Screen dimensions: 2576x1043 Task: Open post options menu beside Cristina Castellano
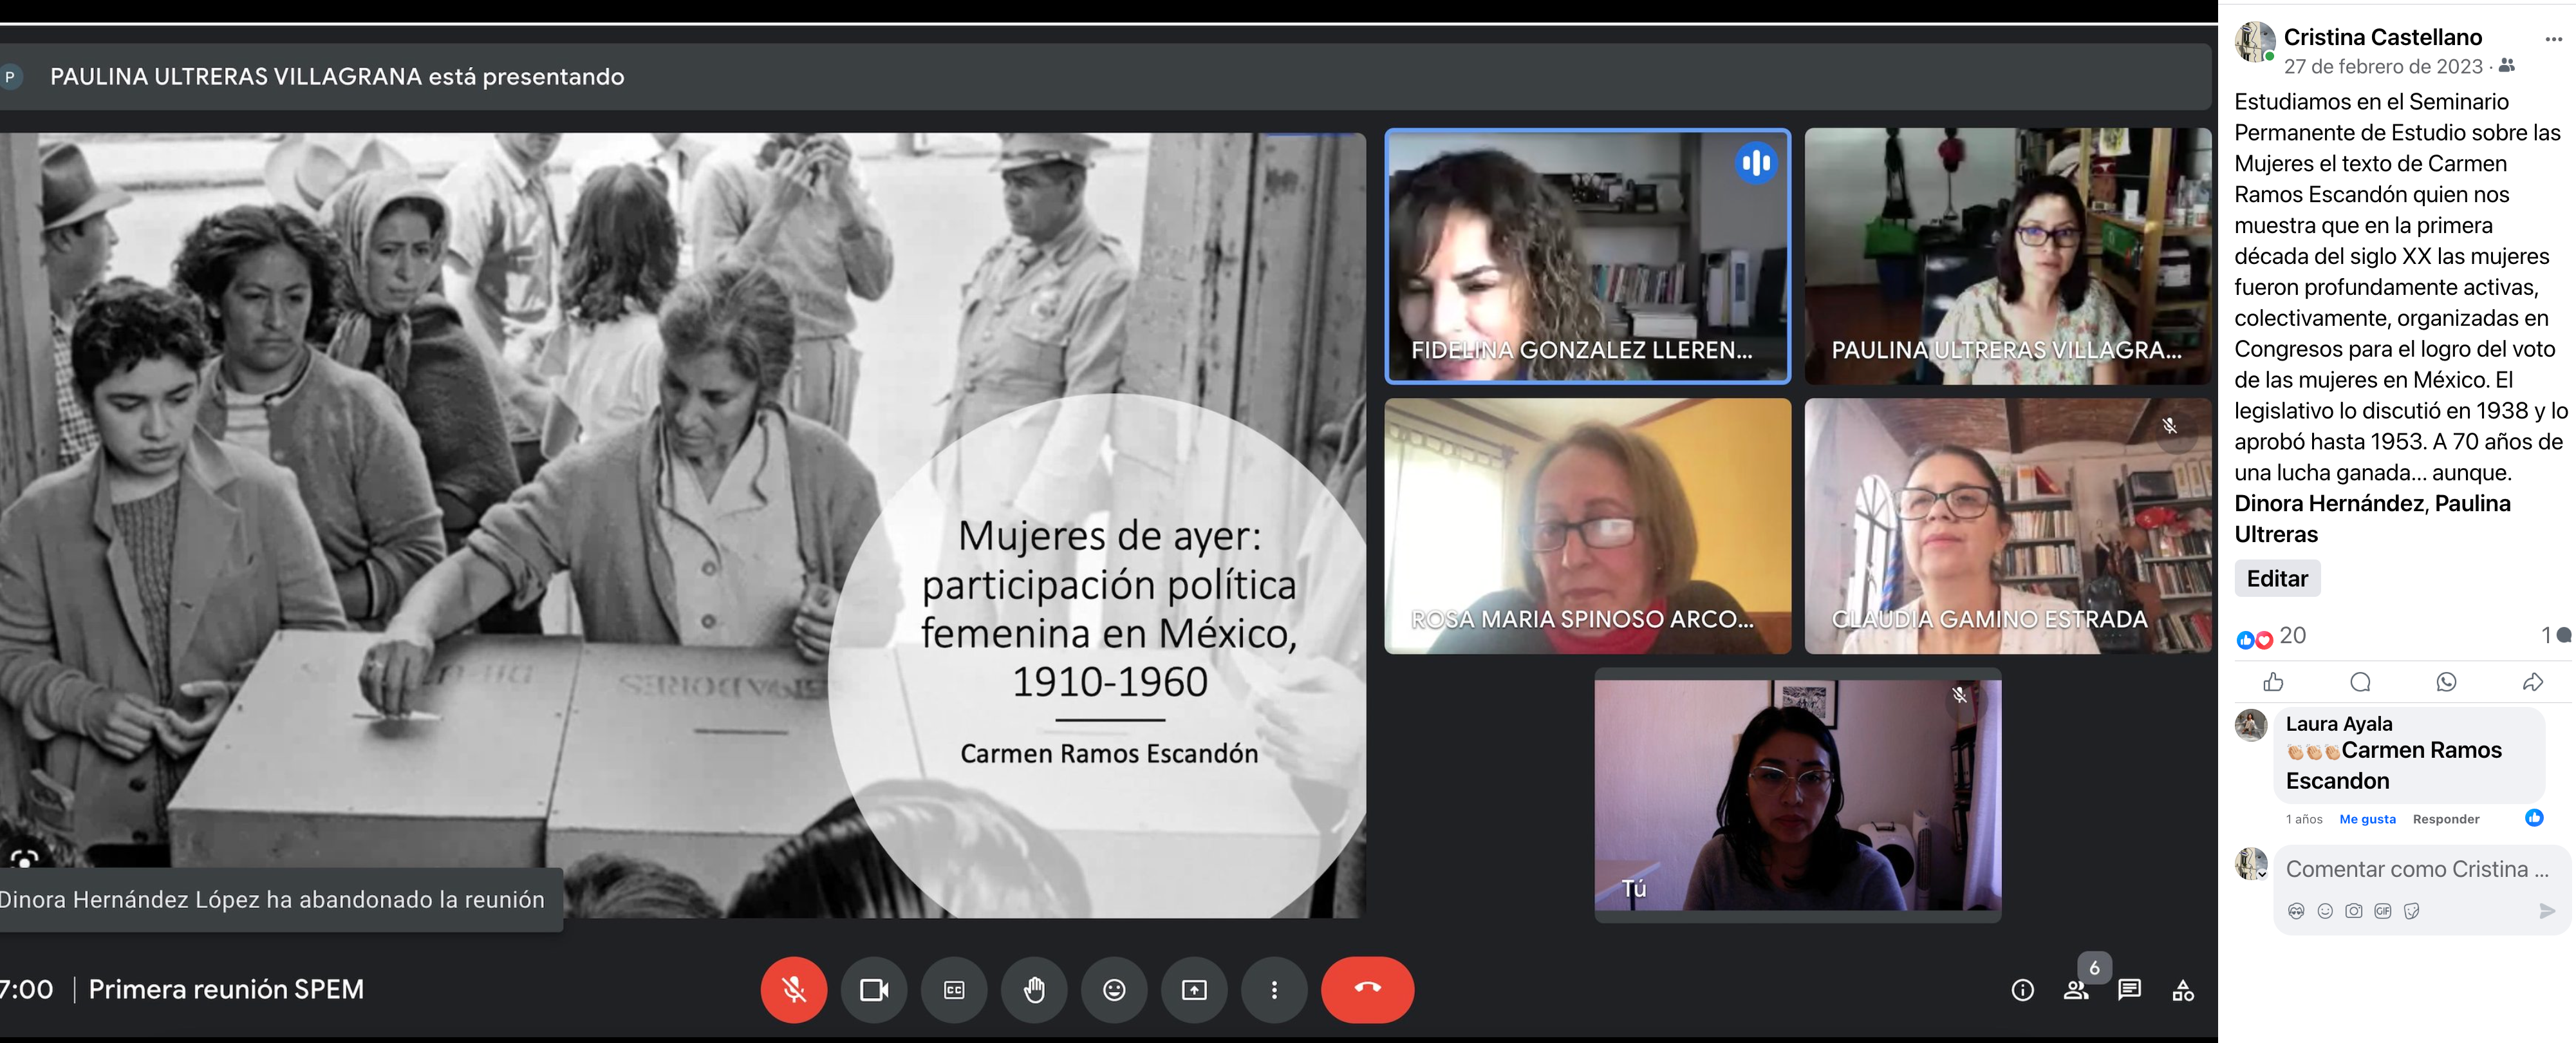(2553, 40)
